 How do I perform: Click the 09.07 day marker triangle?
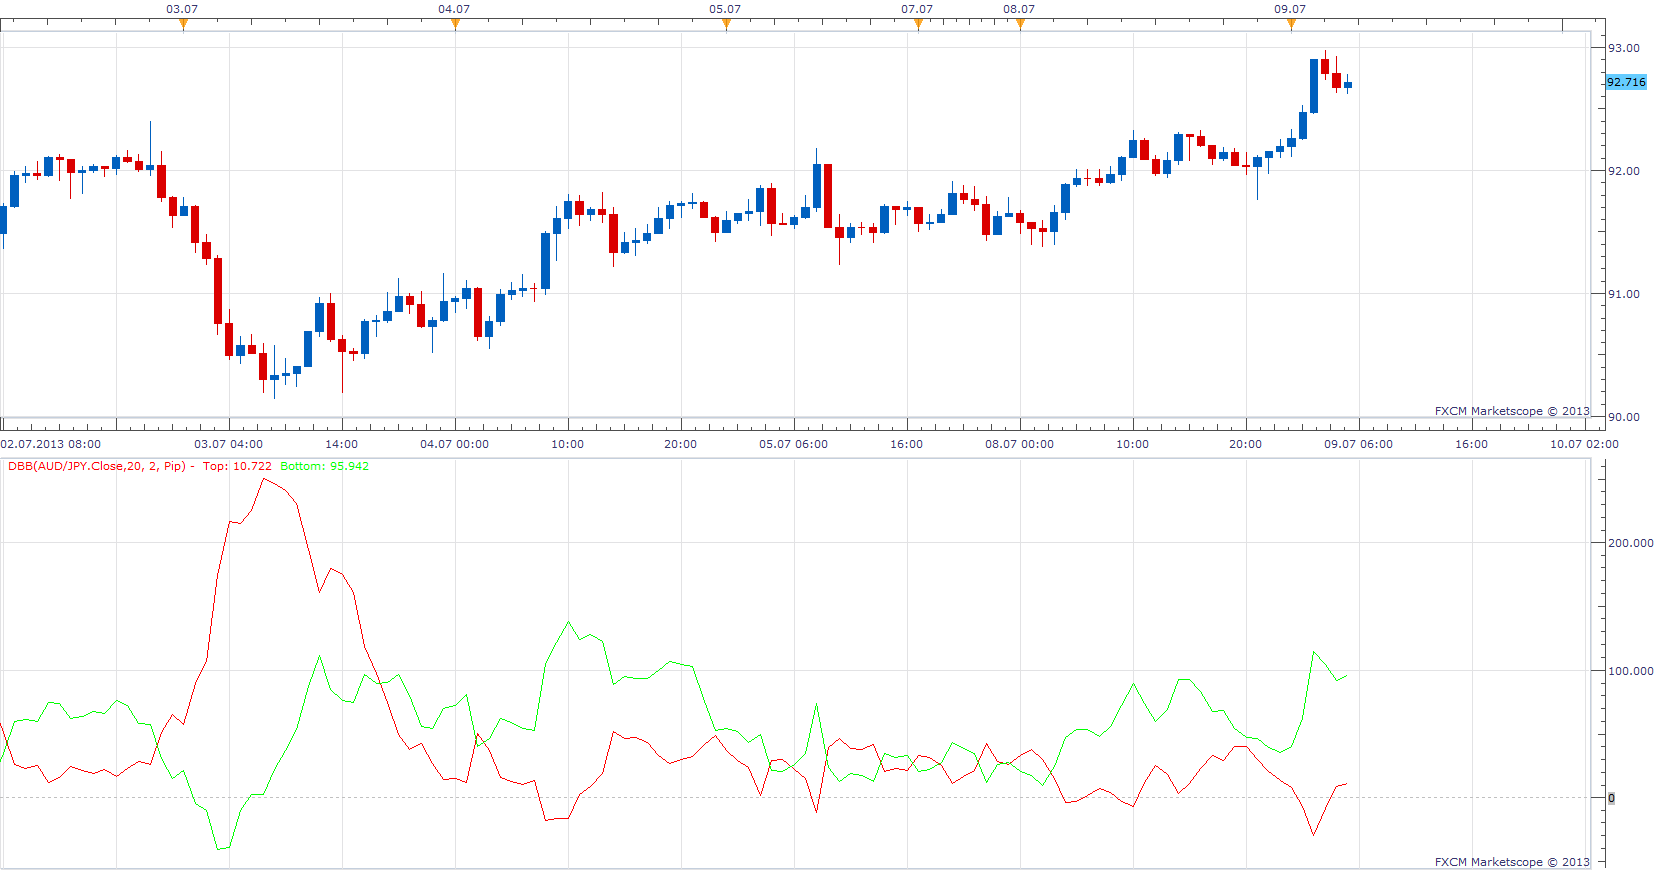click(1291, 25)
